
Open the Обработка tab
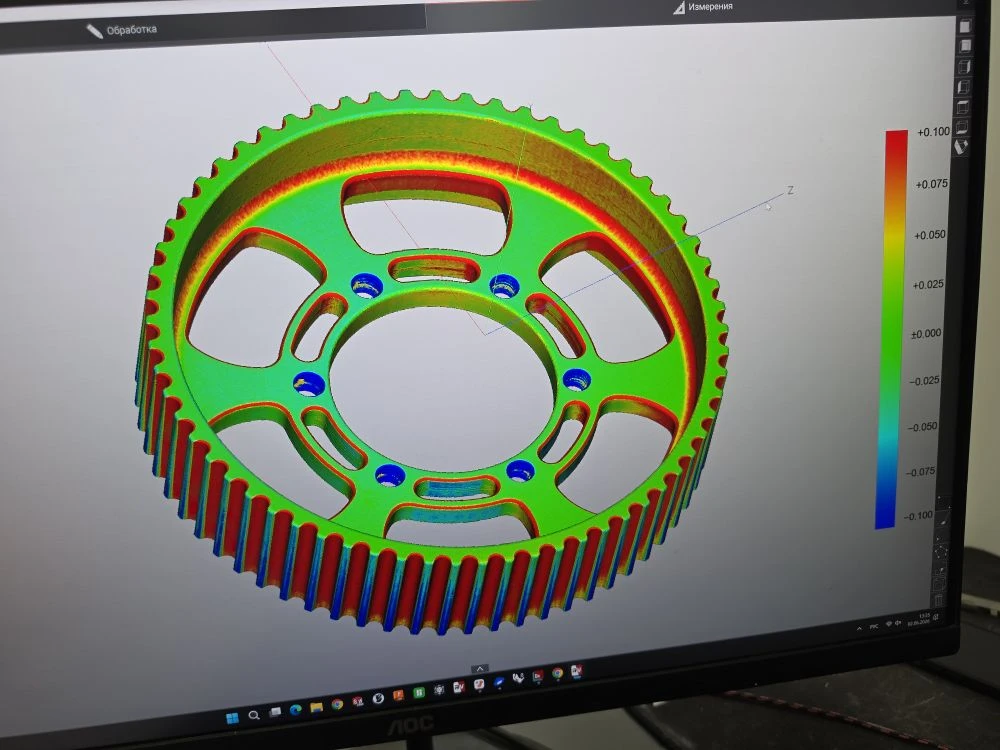[x=122, y=30]
